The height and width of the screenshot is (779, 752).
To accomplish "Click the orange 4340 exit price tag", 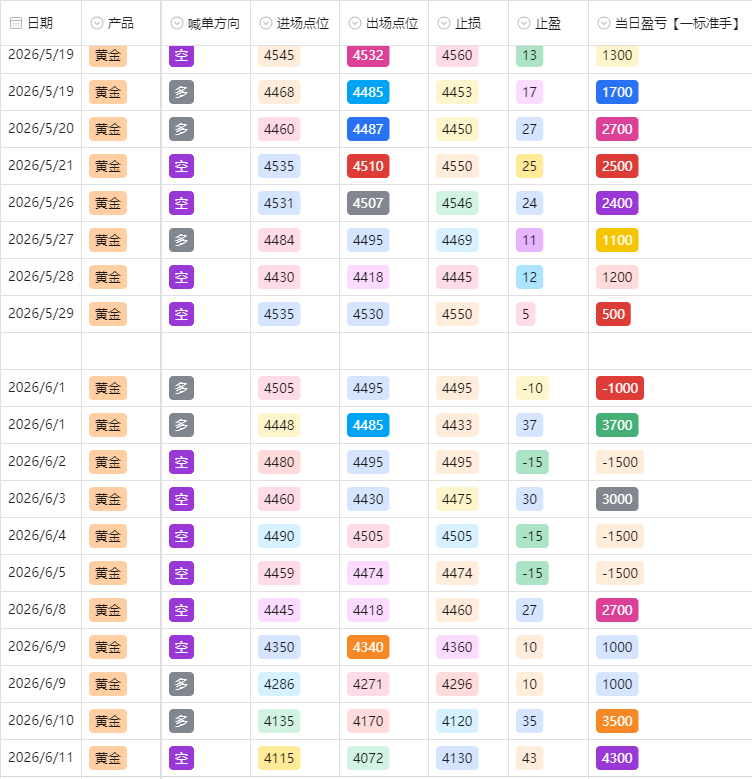I will (368, 647).
